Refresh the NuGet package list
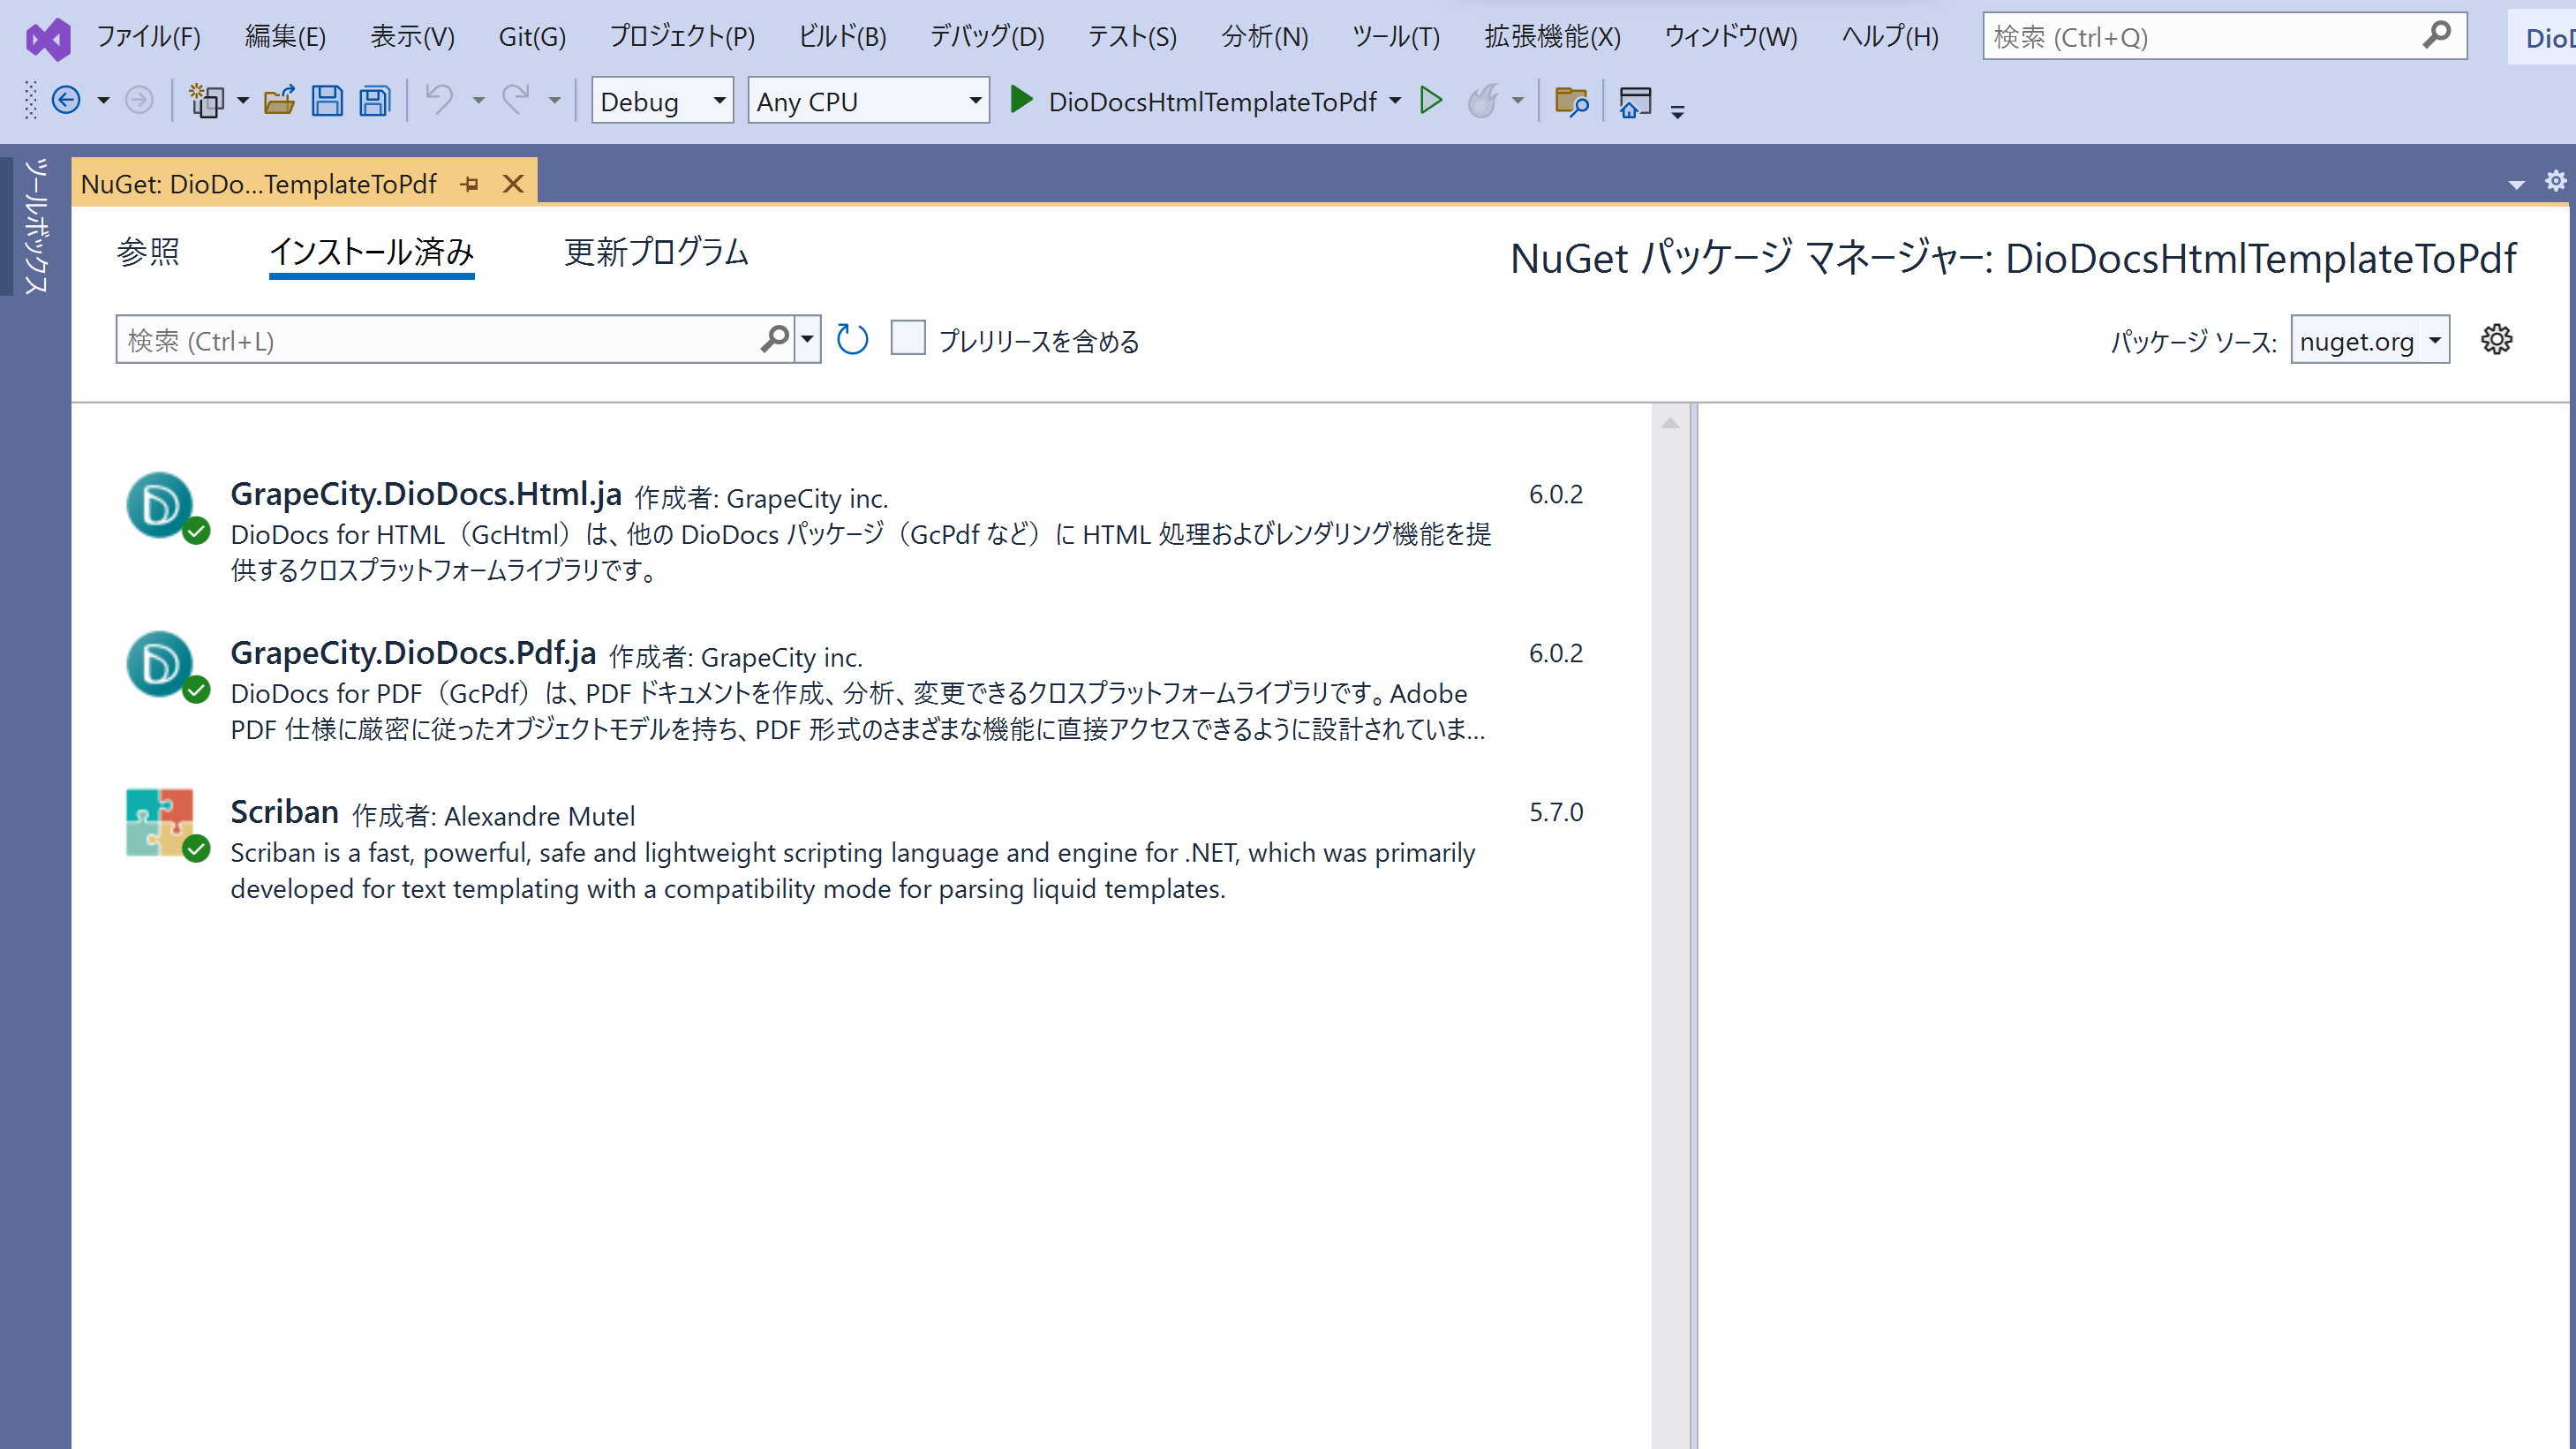 point(852,340)
